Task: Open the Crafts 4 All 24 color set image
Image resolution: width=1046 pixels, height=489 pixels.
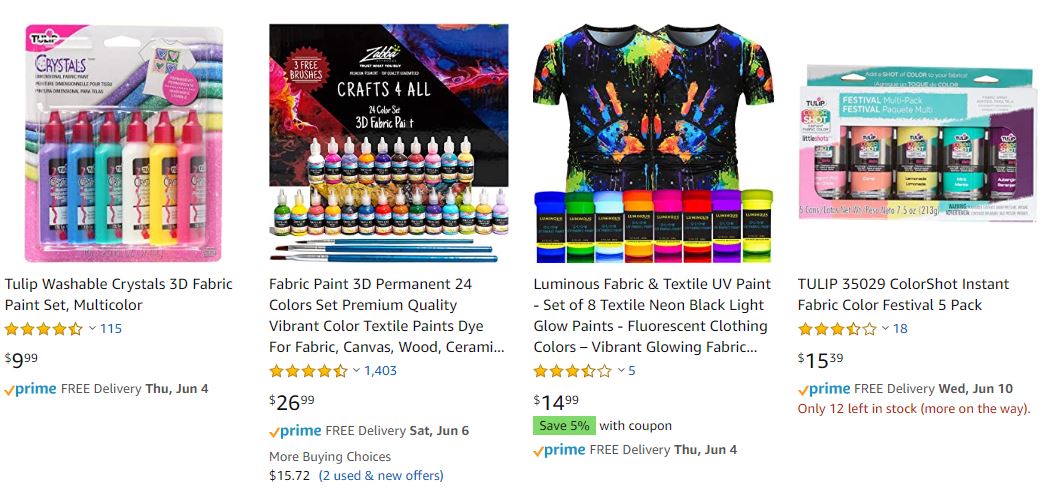Action: [388, 143]
